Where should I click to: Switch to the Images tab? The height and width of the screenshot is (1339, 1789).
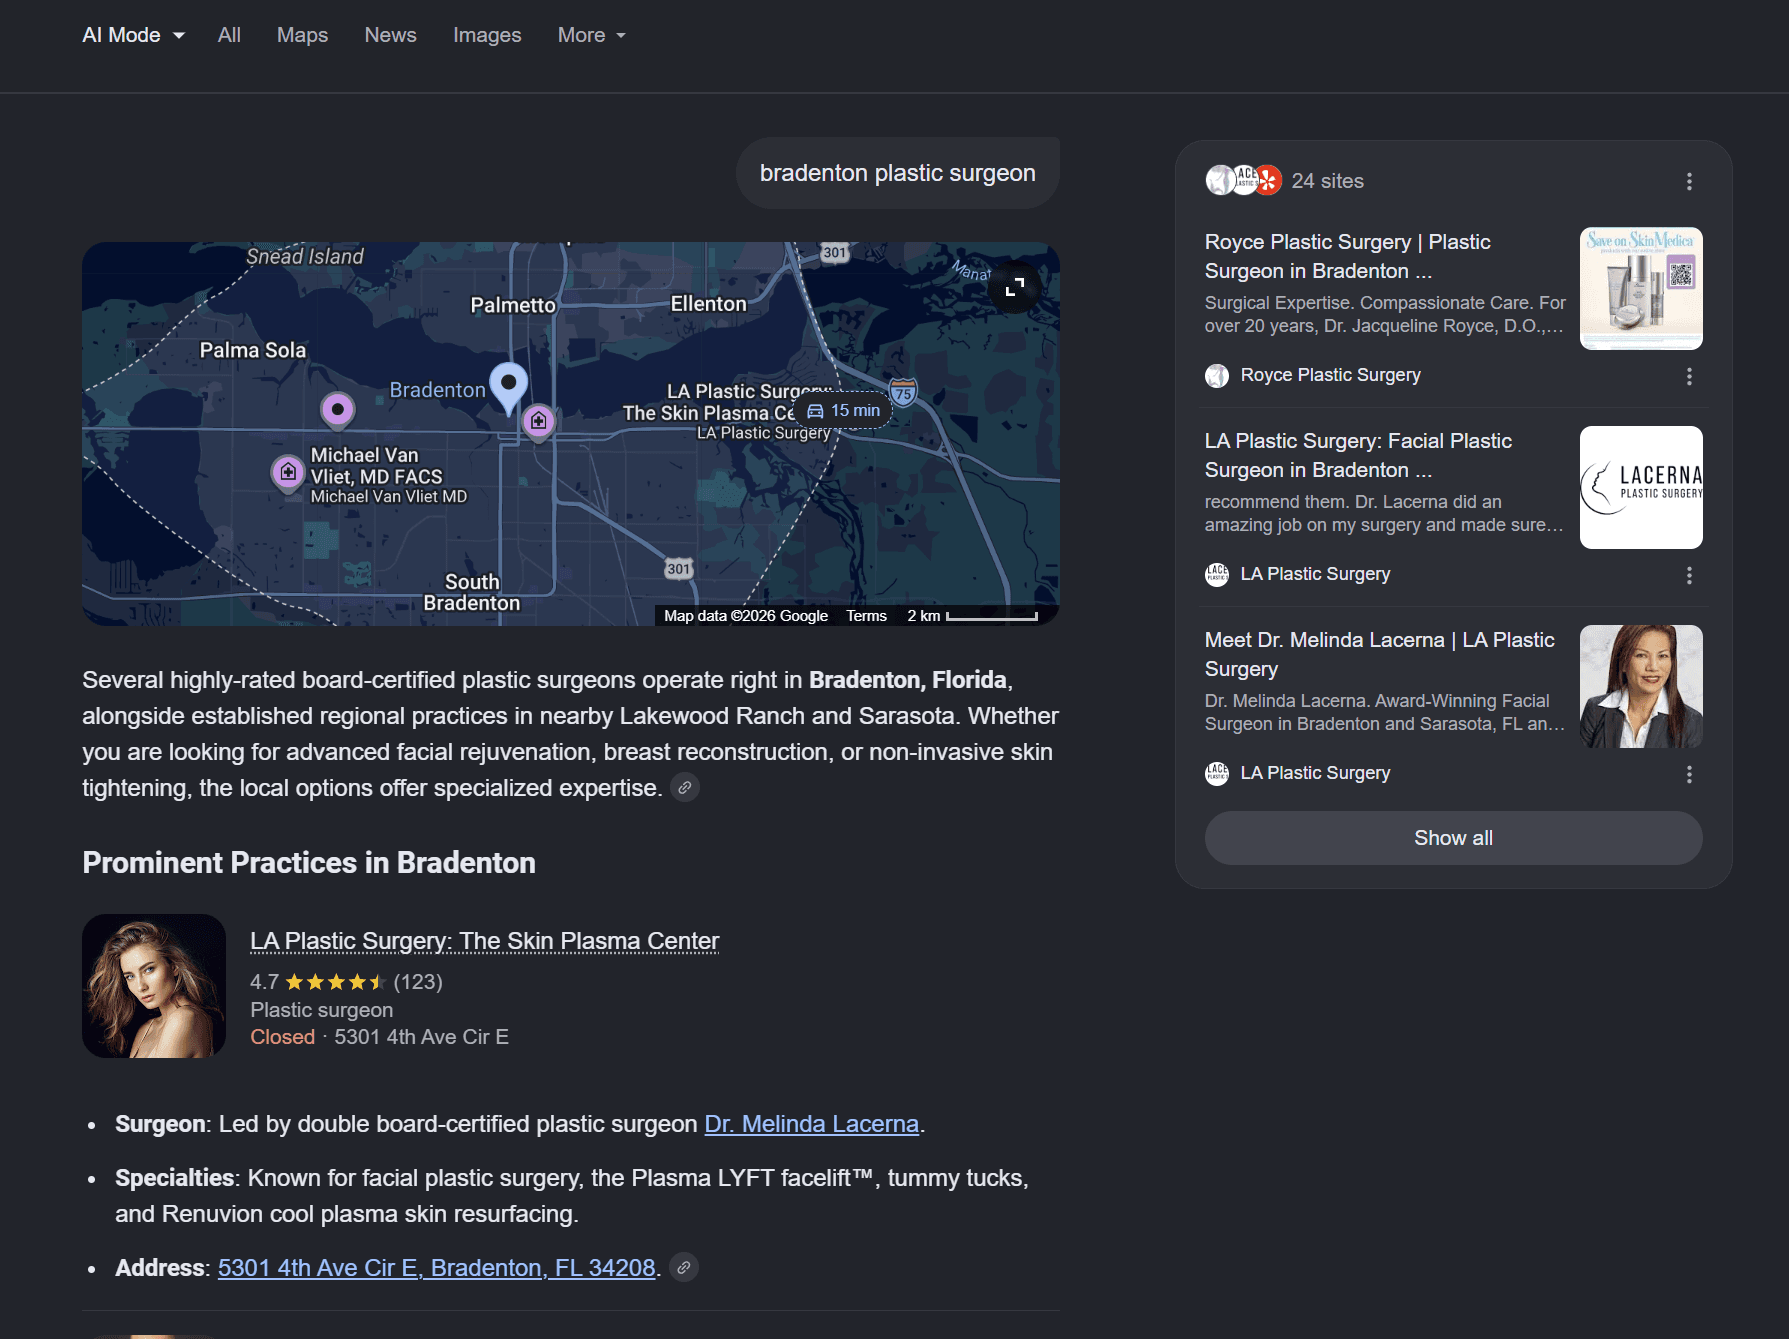point(487,35)
